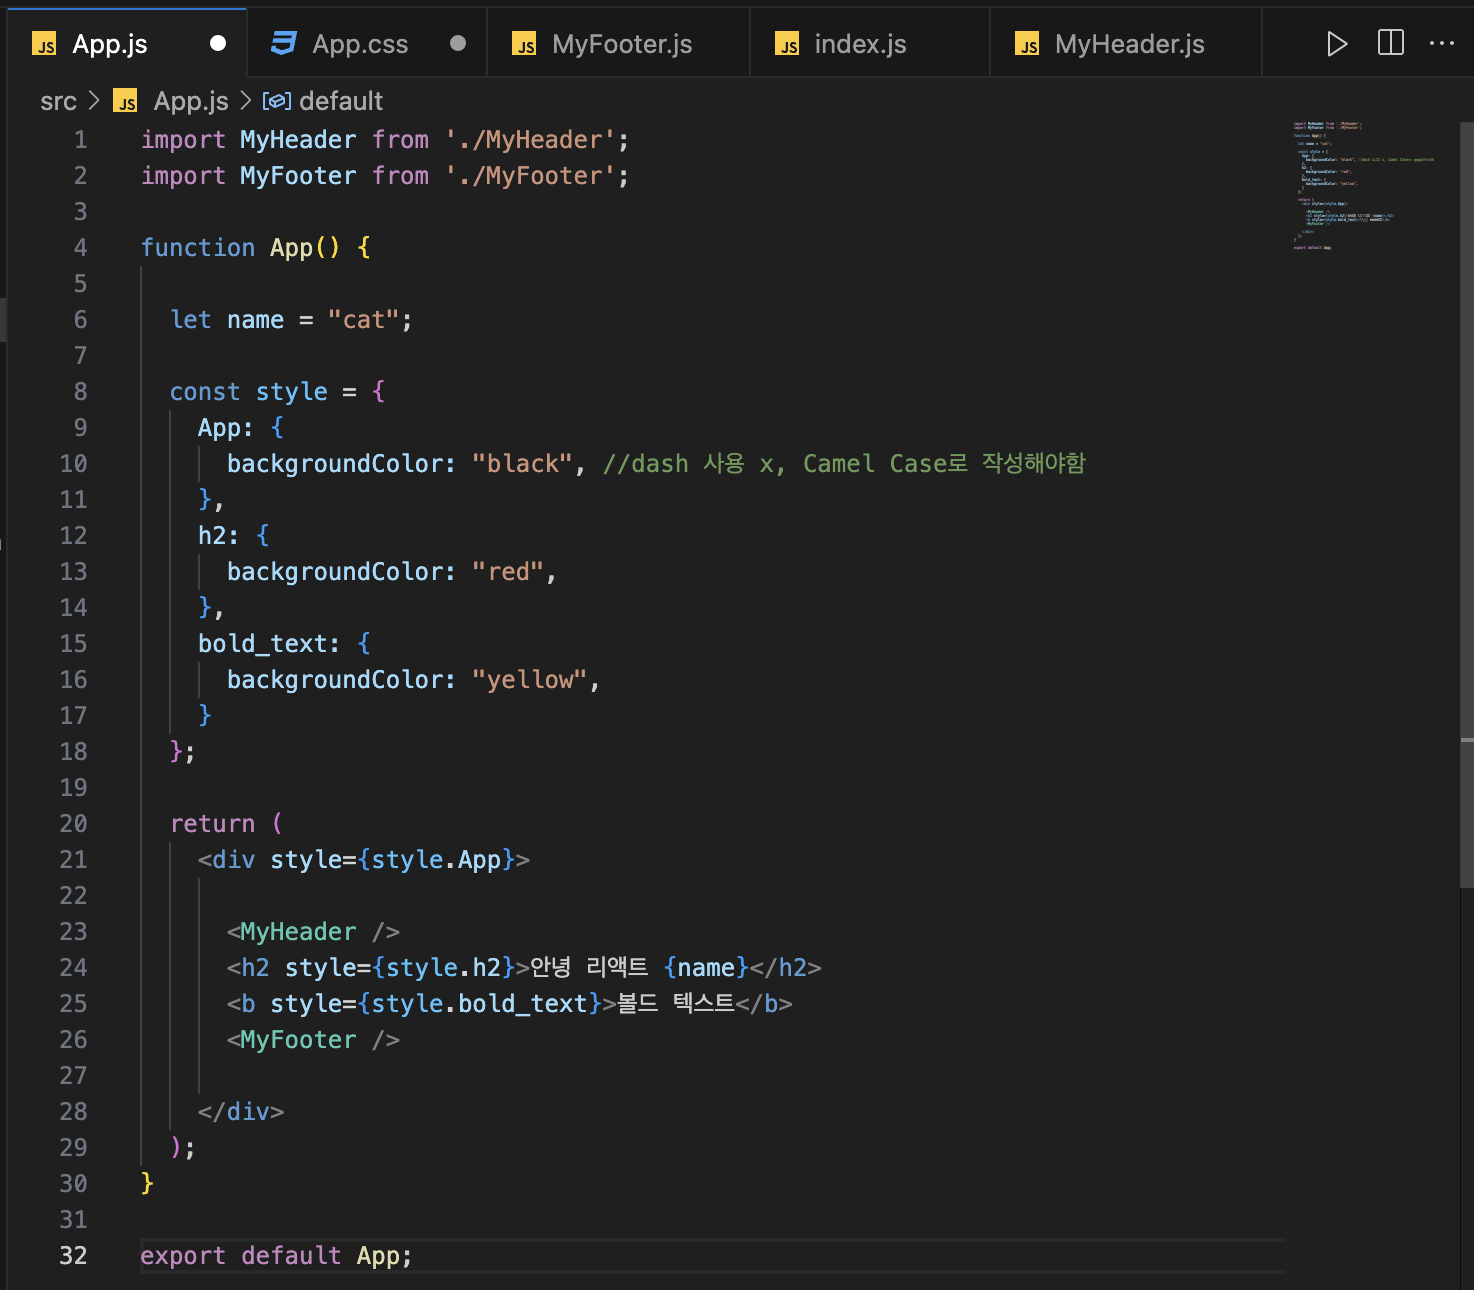Click the unsaved changes dot on App.css tab
This screenshot has height=1290, width=1474.
[x=457, y=43]
